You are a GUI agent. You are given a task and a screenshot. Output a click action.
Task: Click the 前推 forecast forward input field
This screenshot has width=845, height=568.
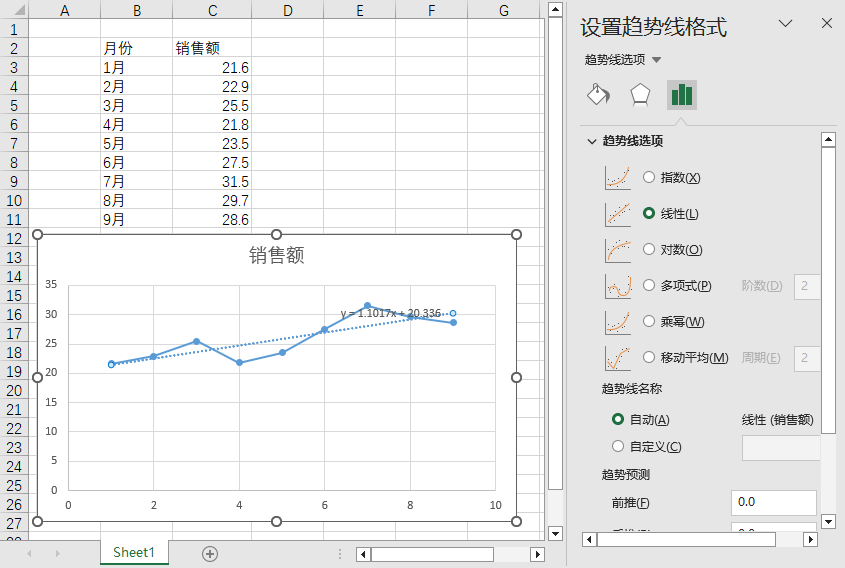(773, 502)
